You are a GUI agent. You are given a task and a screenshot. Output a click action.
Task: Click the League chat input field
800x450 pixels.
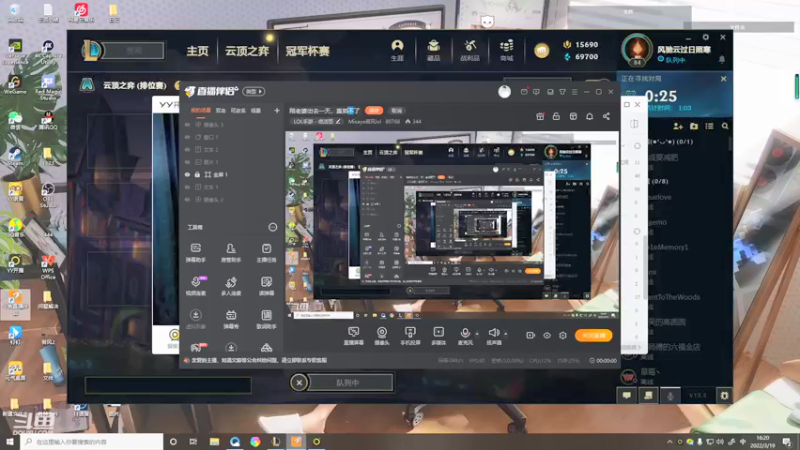168,385
